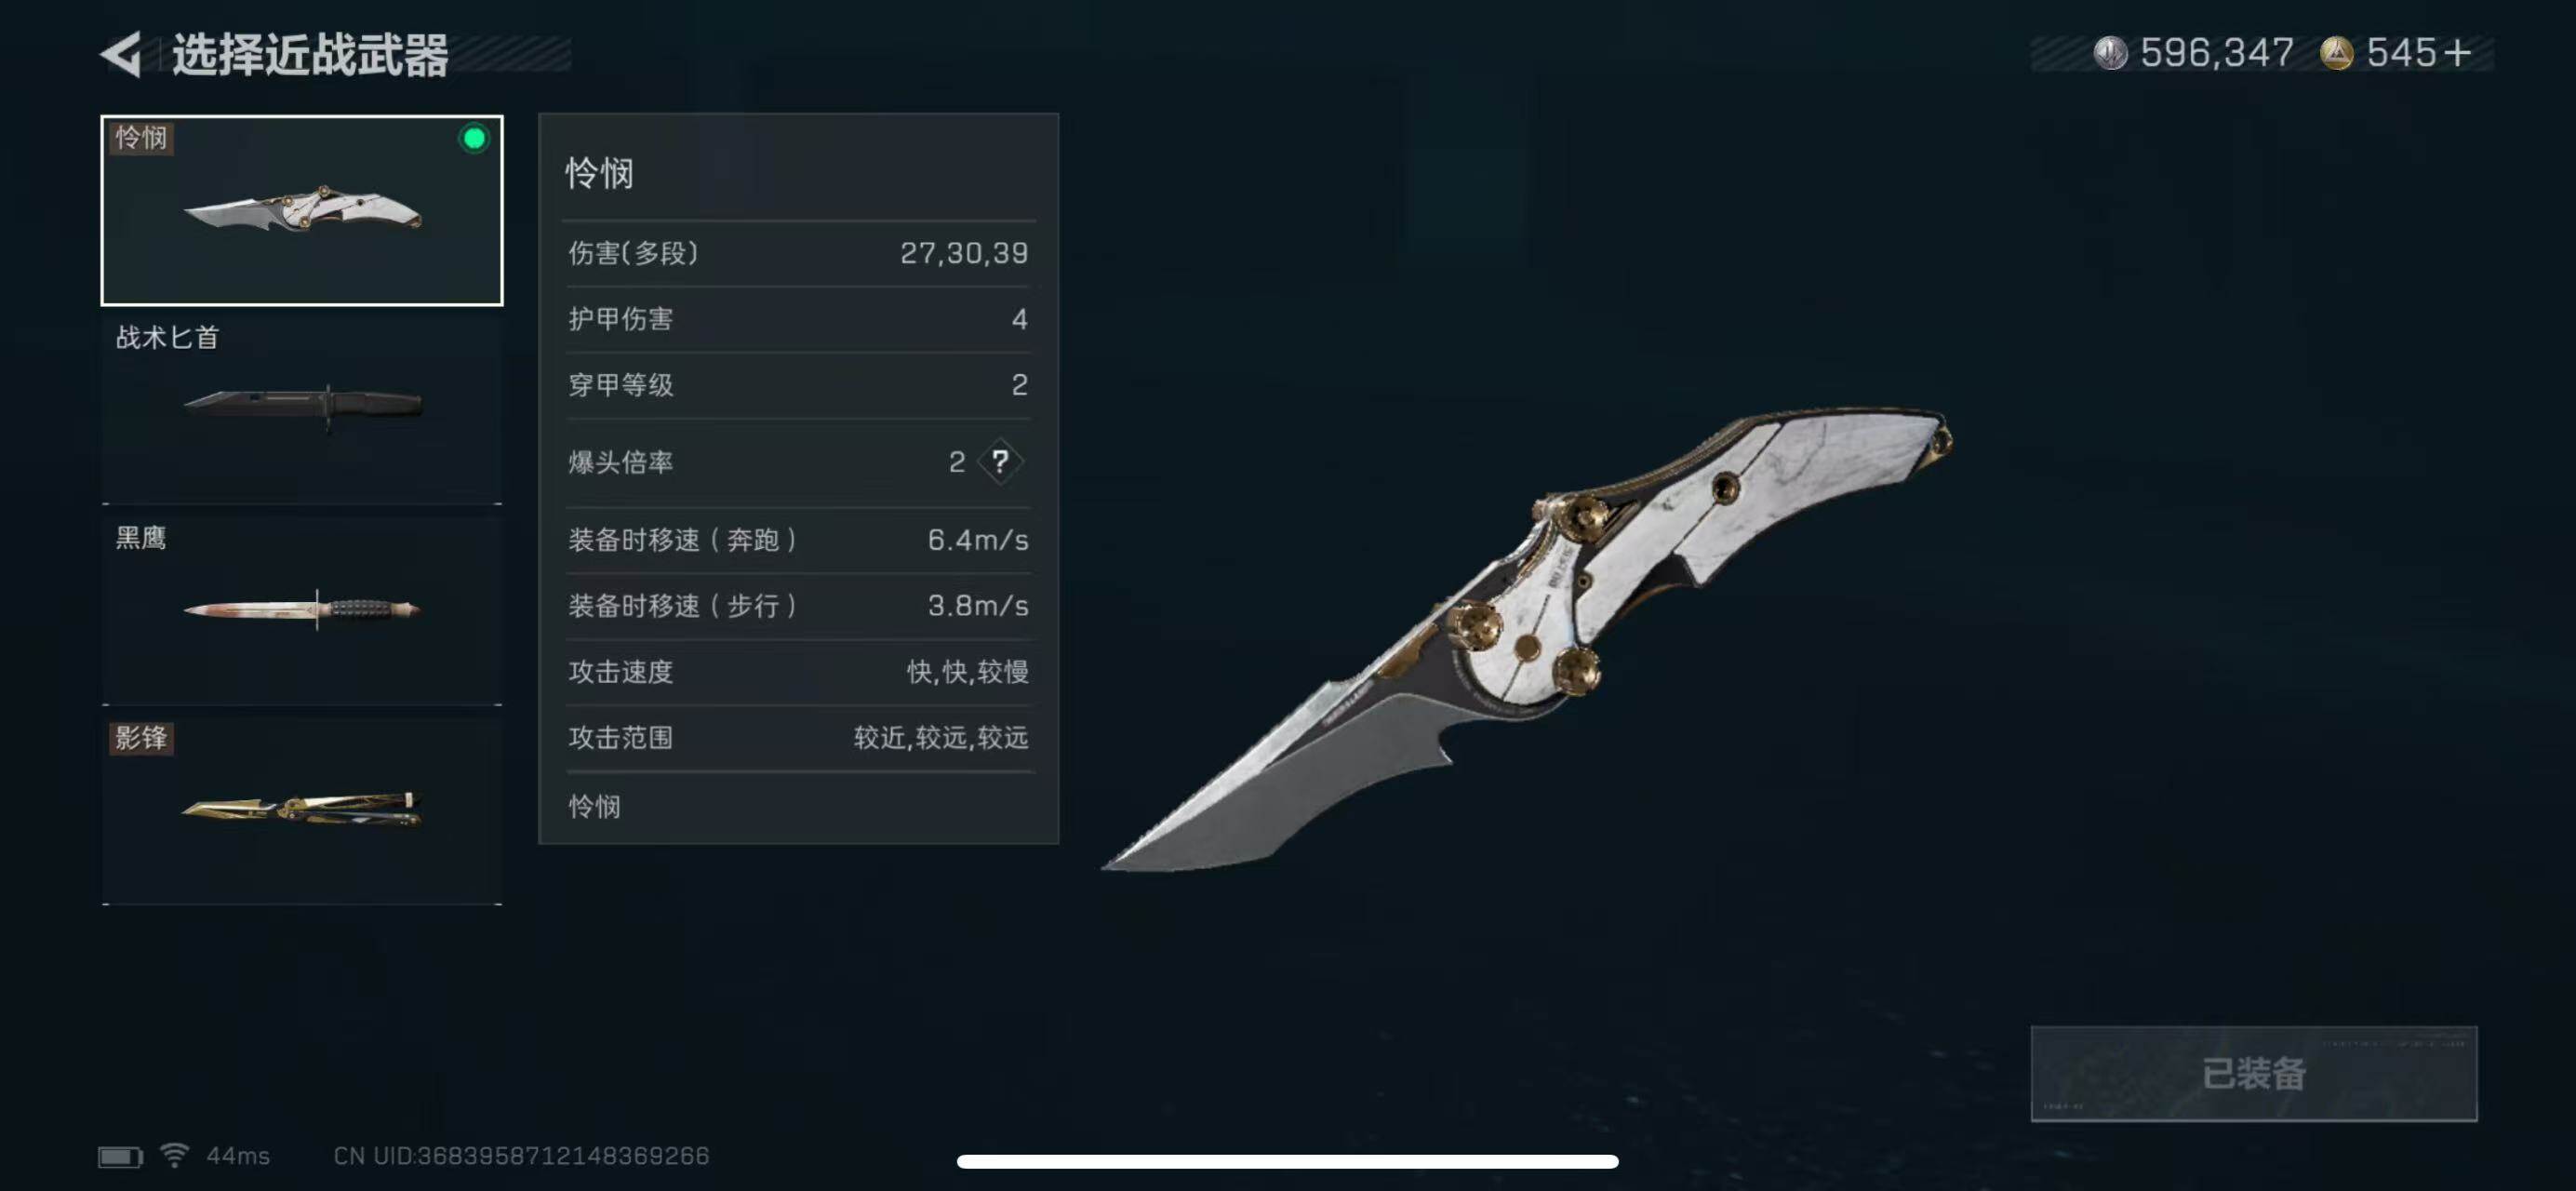Go back using the arrow icon

[122, 54]
